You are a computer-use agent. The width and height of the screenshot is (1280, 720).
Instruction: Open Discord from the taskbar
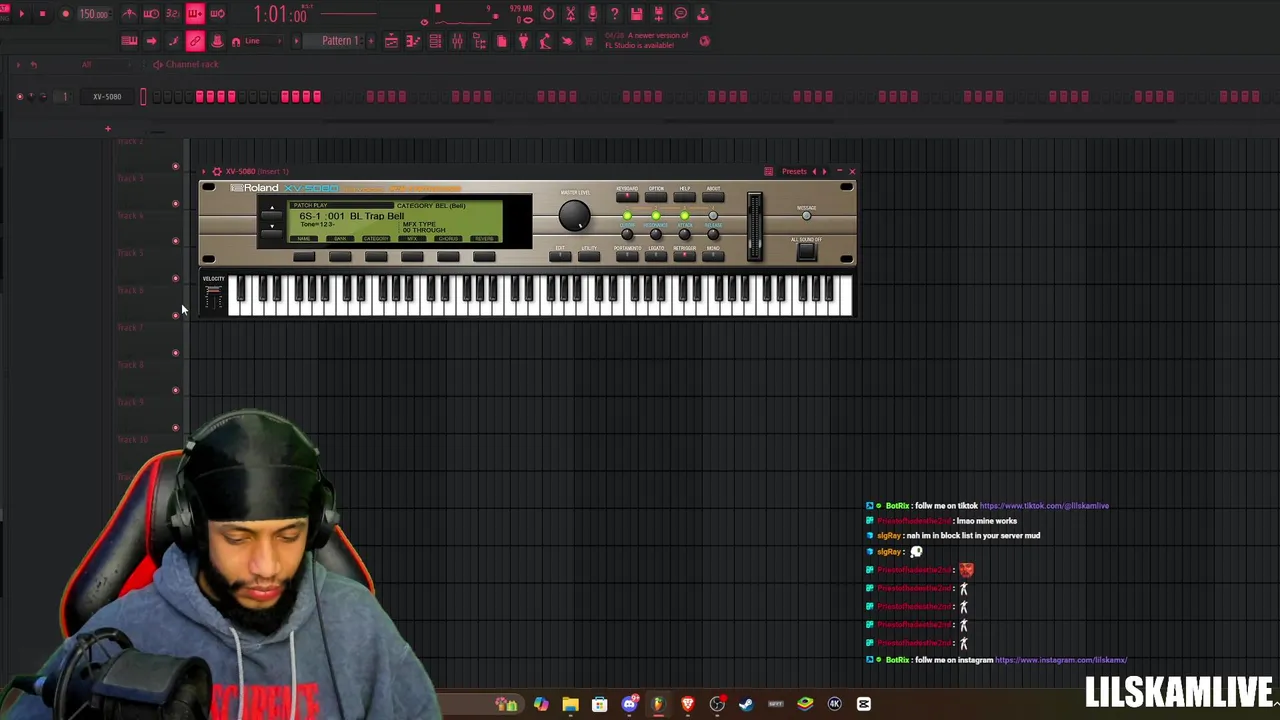click(629, 704)
